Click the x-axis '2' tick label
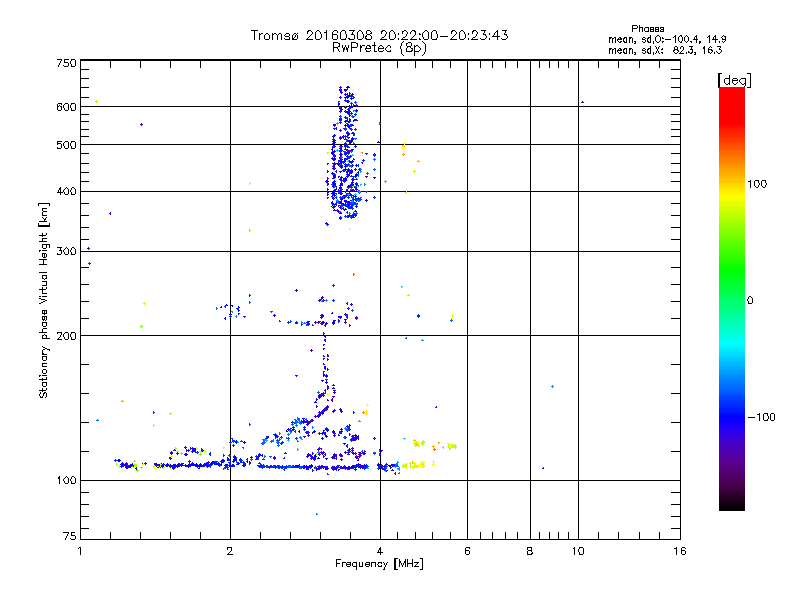Image resolution: width=800 pixels, height=600 pixels. 230,551
